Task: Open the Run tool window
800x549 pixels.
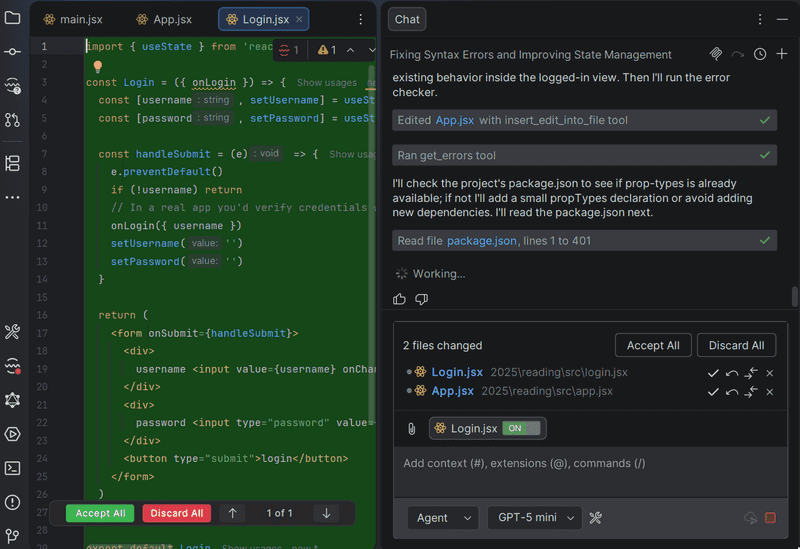Action: [x=12, y=434]
